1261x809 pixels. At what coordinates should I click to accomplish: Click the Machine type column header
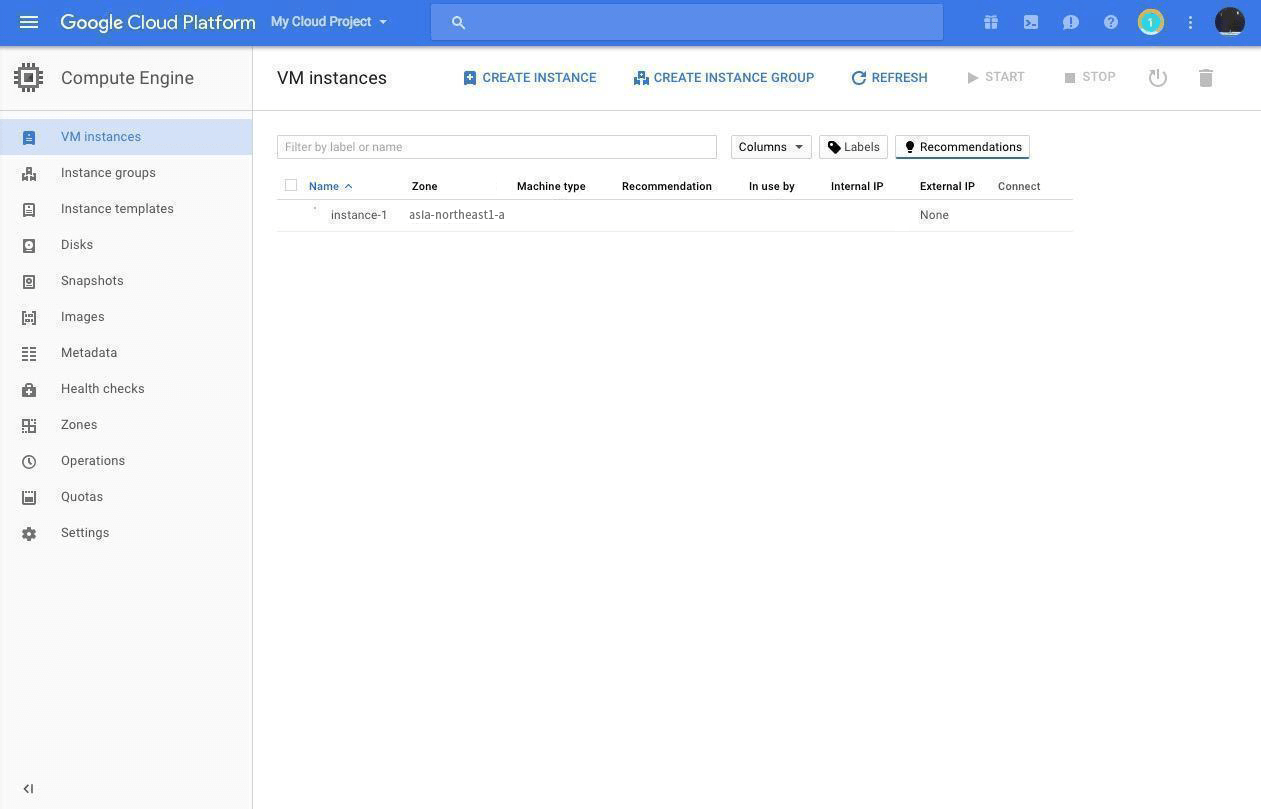pos(551,186)
